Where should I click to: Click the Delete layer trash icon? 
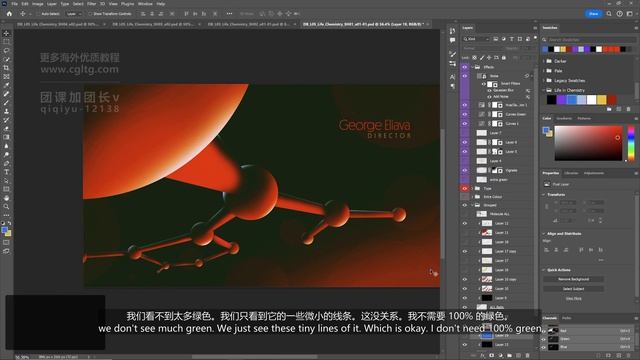(527, 356)
